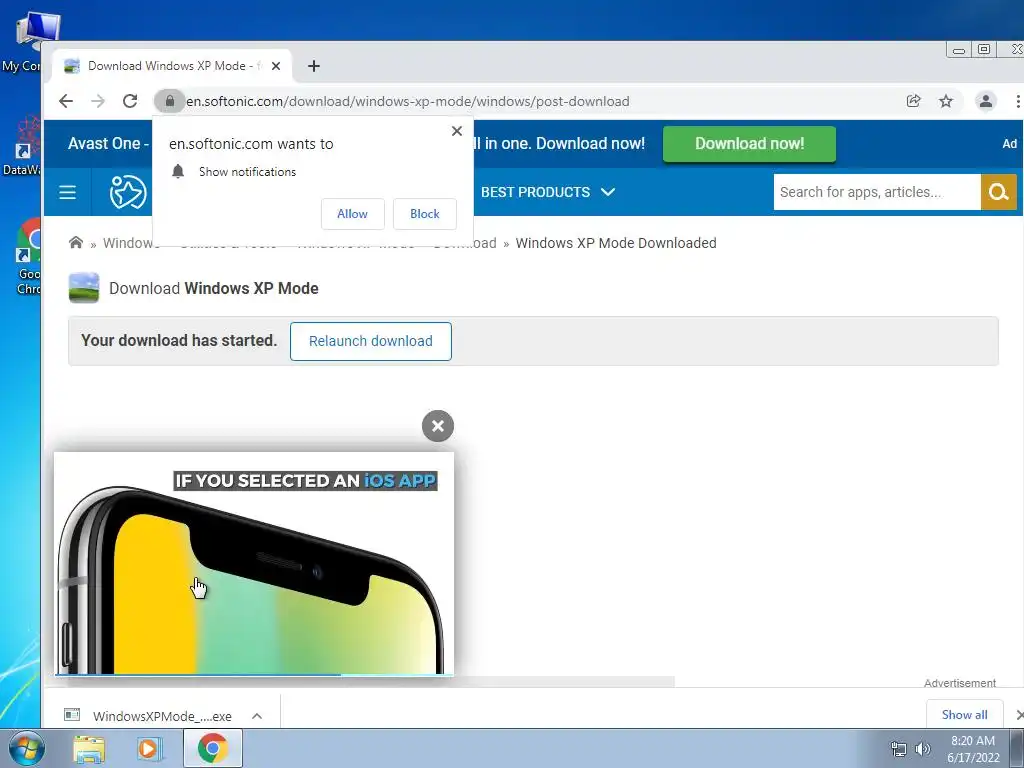
Task: Click the forward navigation arrow
Action: (x=98, y=101)
